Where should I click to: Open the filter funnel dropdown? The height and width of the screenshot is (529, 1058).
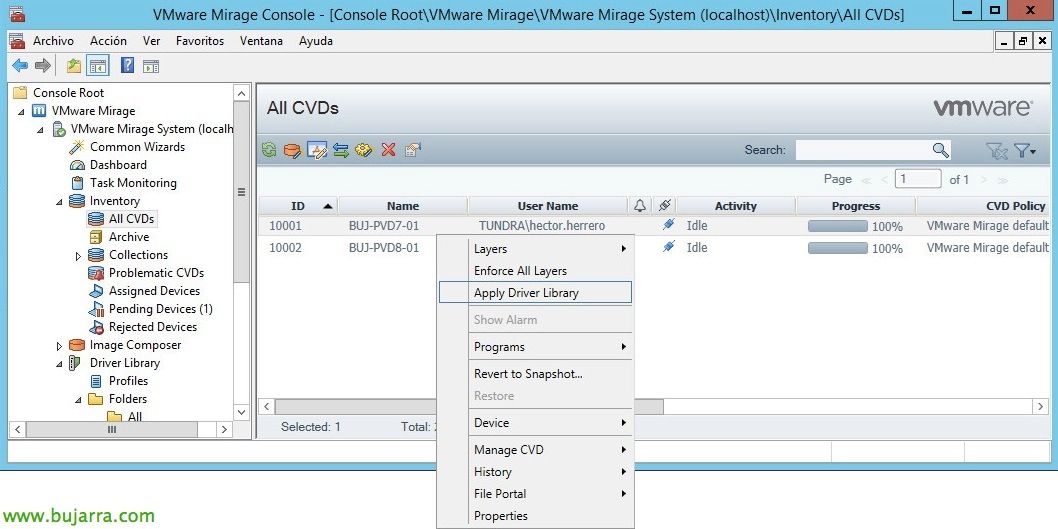pyautogui.click(x=1025, y=150)
